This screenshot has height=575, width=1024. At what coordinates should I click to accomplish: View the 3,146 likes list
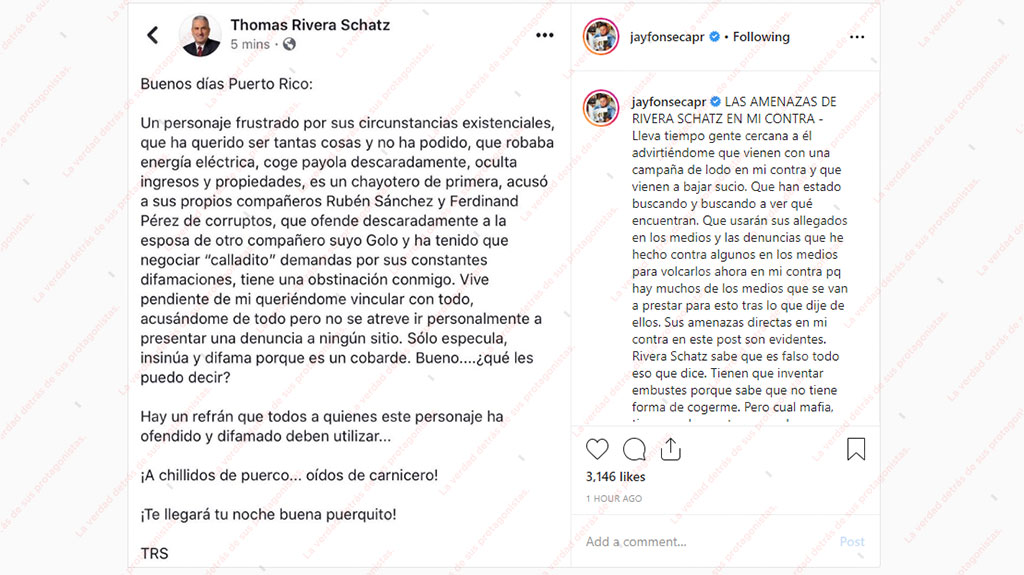(616, 477)
